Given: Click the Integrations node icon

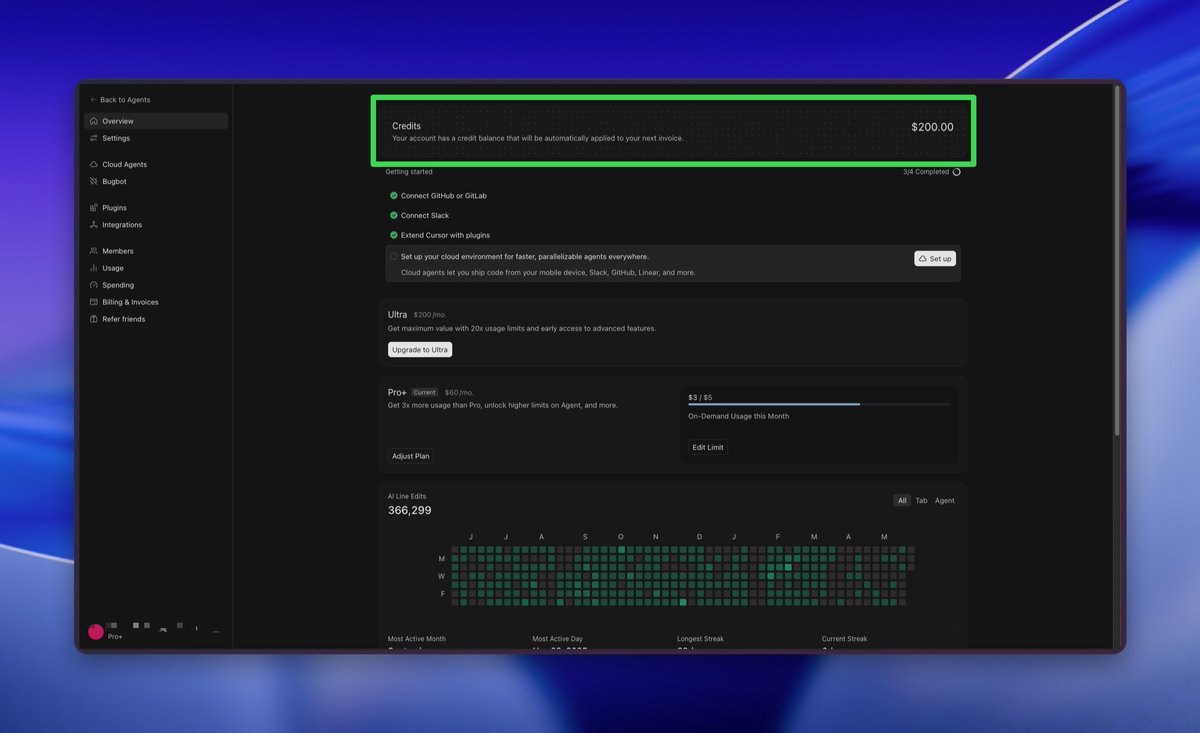Looking at the screenshot, I should (94, 225).
